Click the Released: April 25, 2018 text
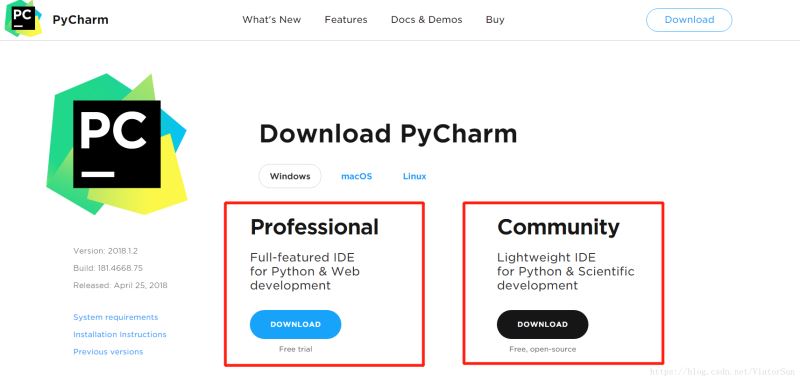The width and height of the screenshot is (800, 381). [x=120, y=286]
